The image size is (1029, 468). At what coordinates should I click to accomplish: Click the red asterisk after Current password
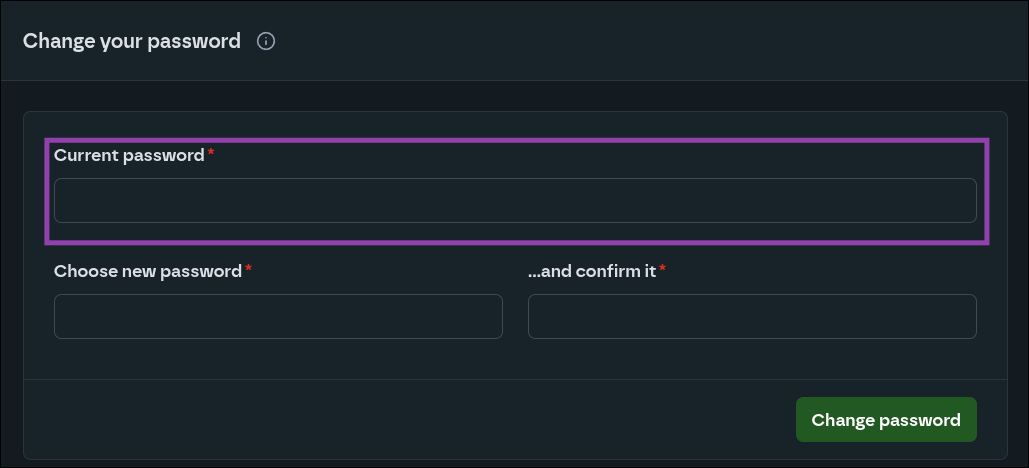point(212,154)
